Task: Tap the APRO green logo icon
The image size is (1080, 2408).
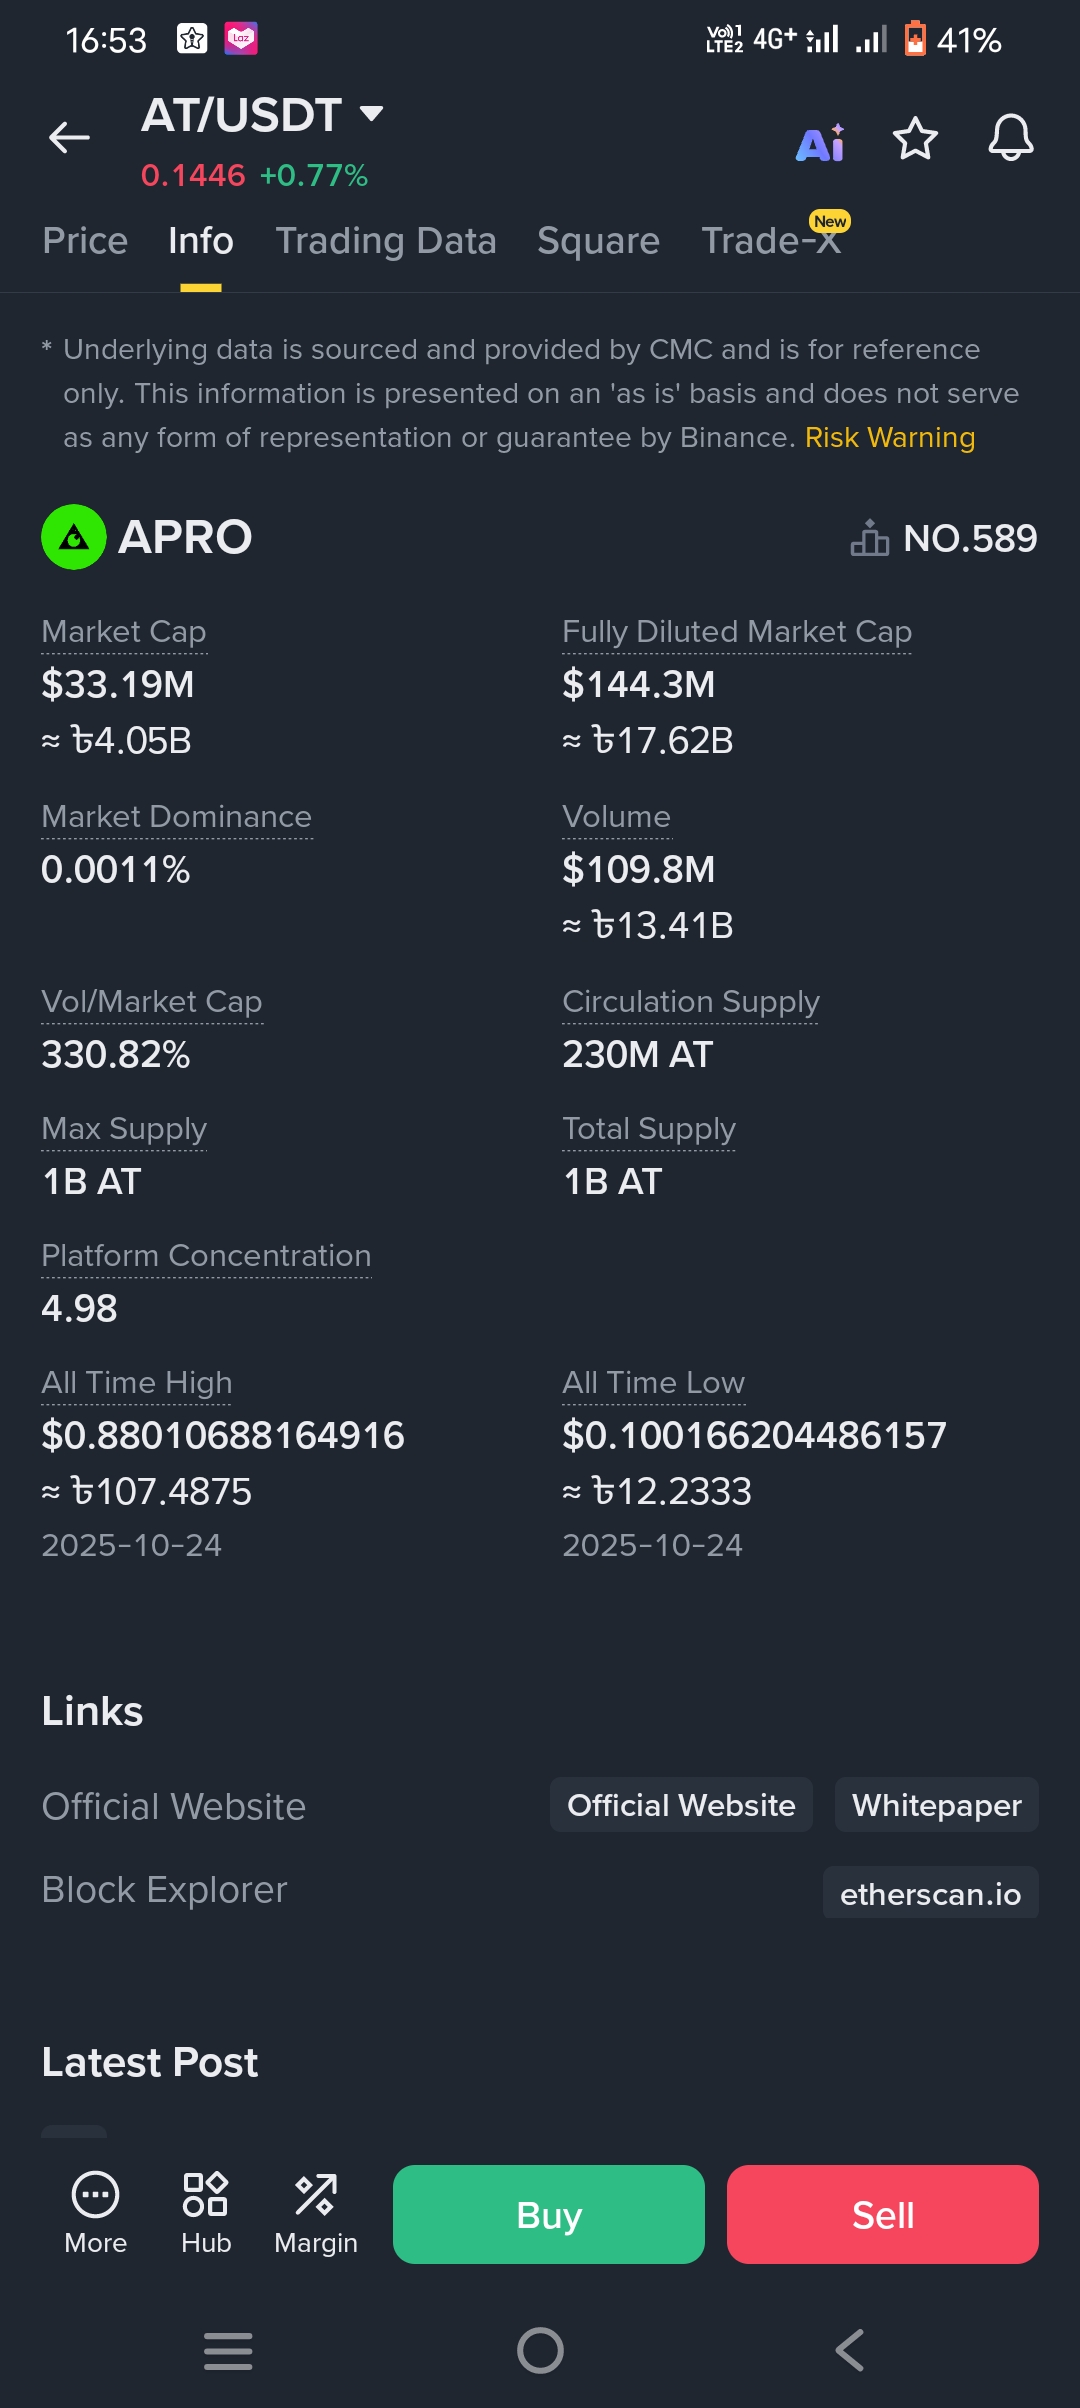Action: click(x=74, y=537)
